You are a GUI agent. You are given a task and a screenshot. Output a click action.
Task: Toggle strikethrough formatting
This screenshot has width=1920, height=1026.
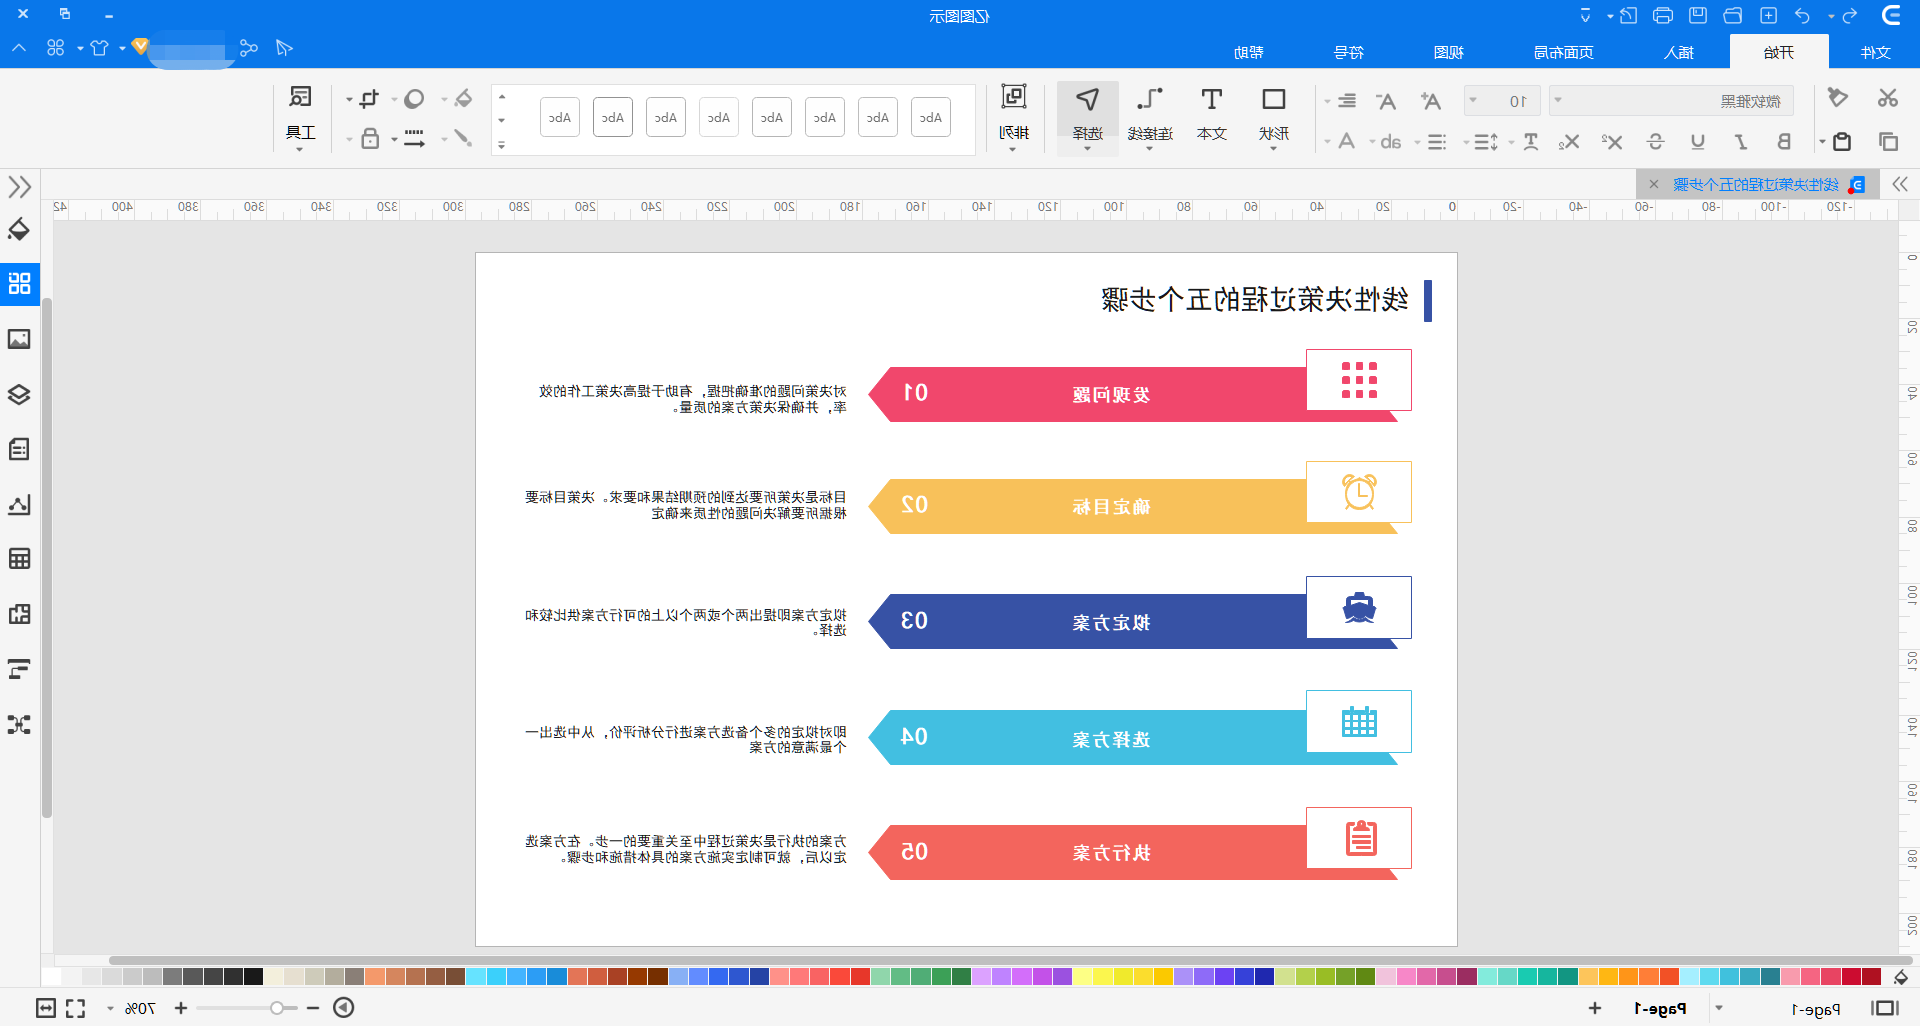pos(1655,142)
